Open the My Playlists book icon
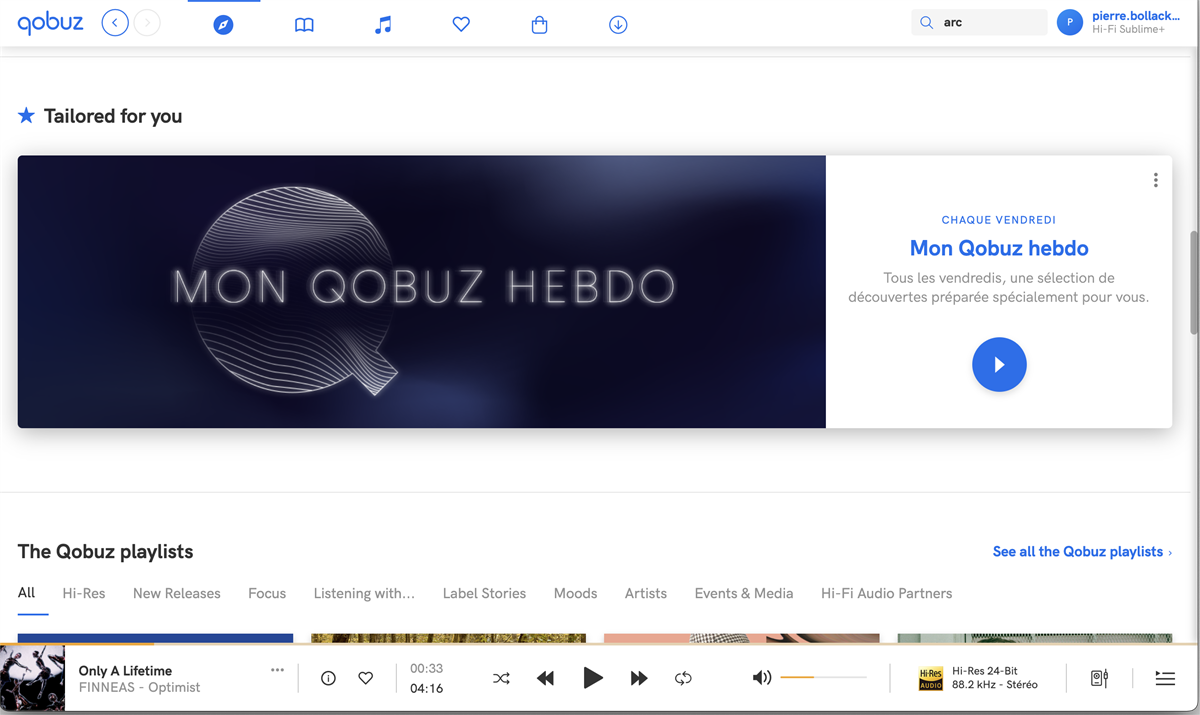 [304, 25]
